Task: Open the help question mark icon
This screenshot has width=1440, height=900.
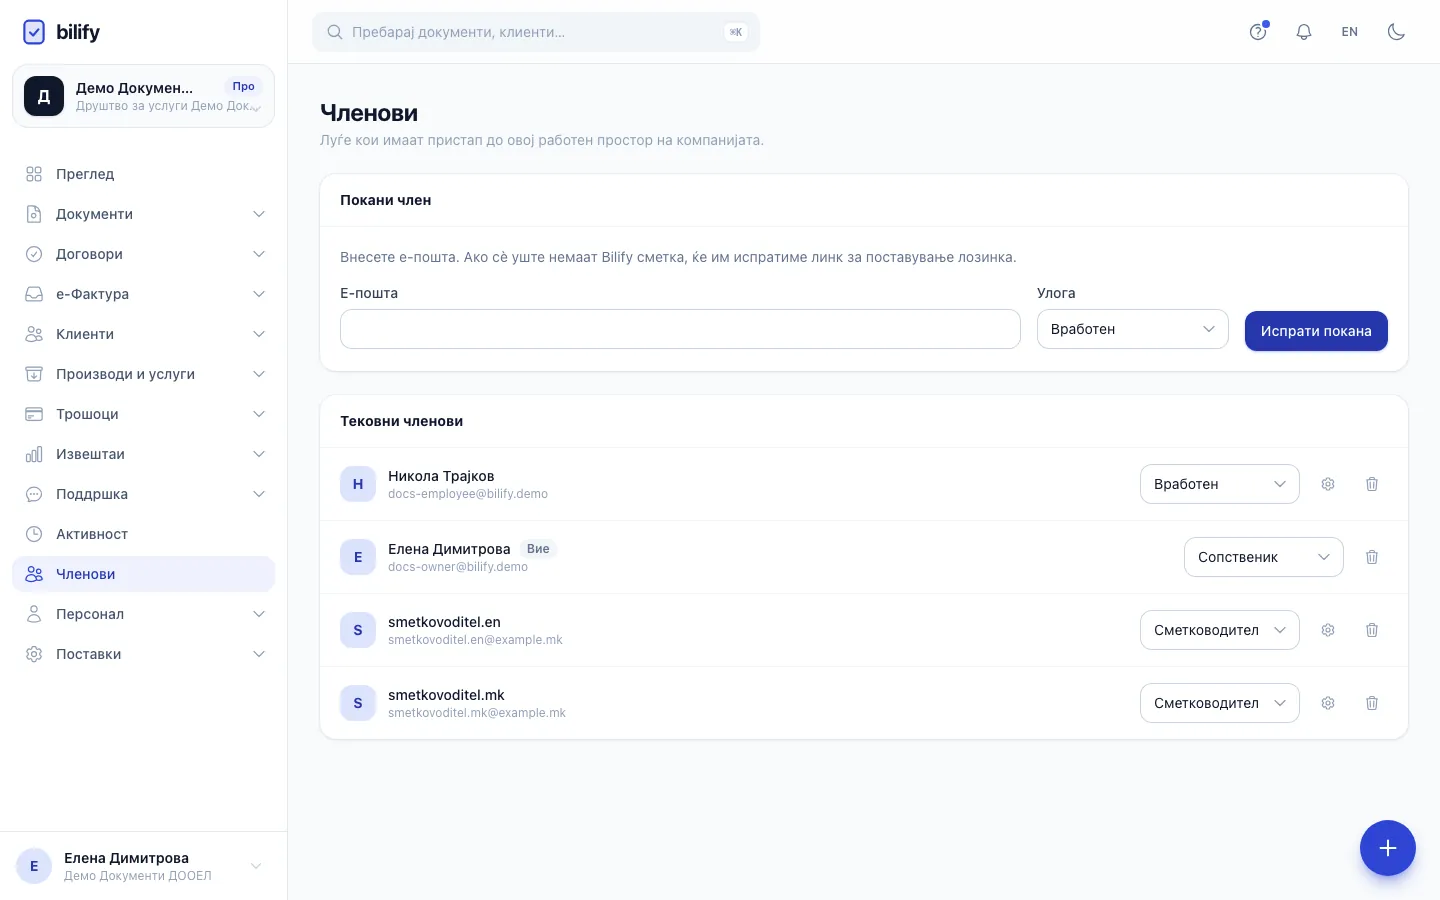Action: click(1258, 32)
